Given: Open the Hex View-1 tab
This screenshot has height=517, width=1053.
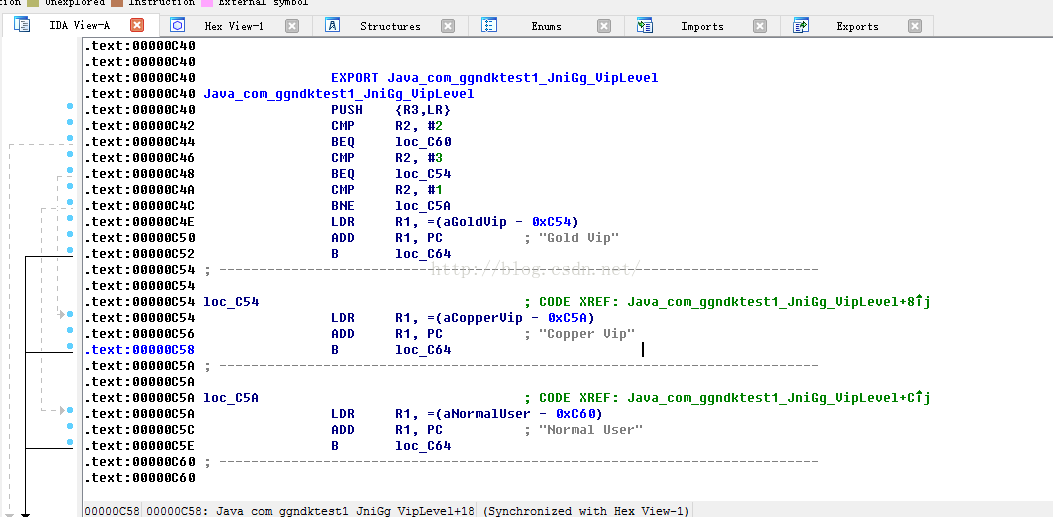Looking at the screenshot, I should coord(235,26).
